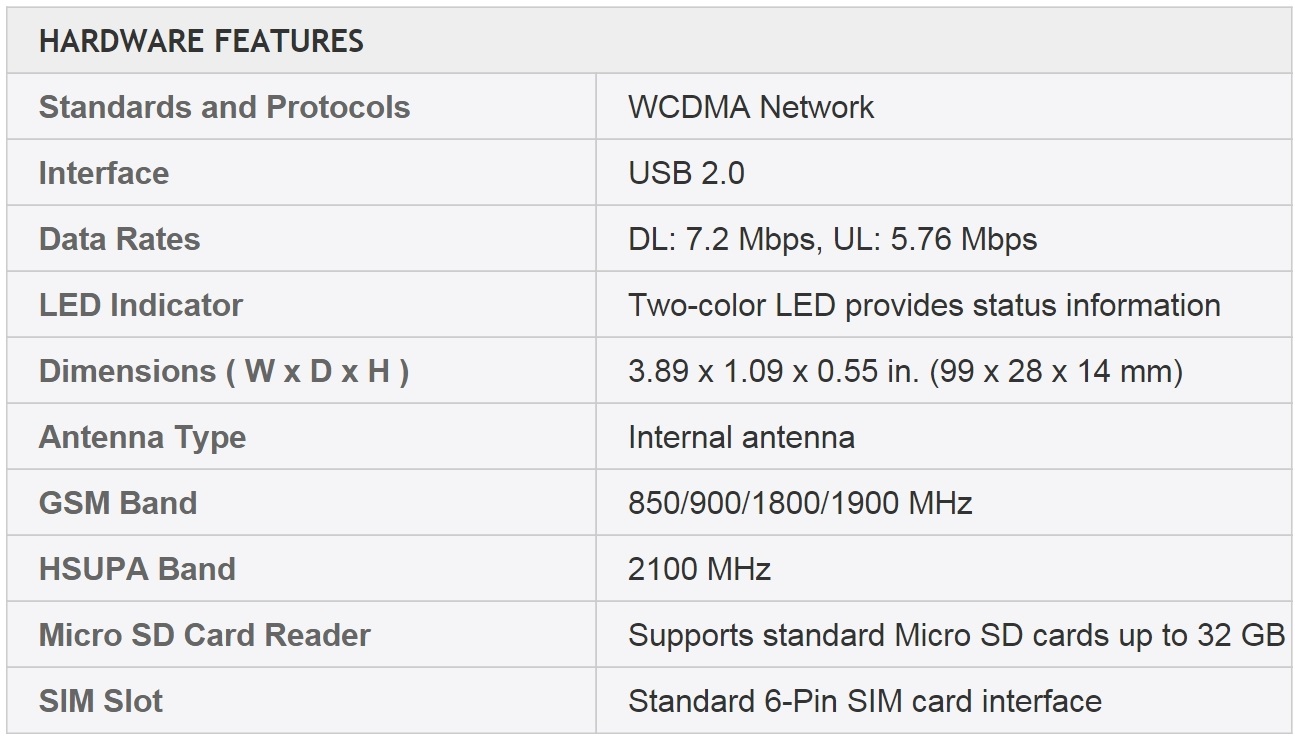Image resolution: width=1295 pixels, height=741 pixels.
Task: Select the Standards and Protocols label
Action: (224, 107)
